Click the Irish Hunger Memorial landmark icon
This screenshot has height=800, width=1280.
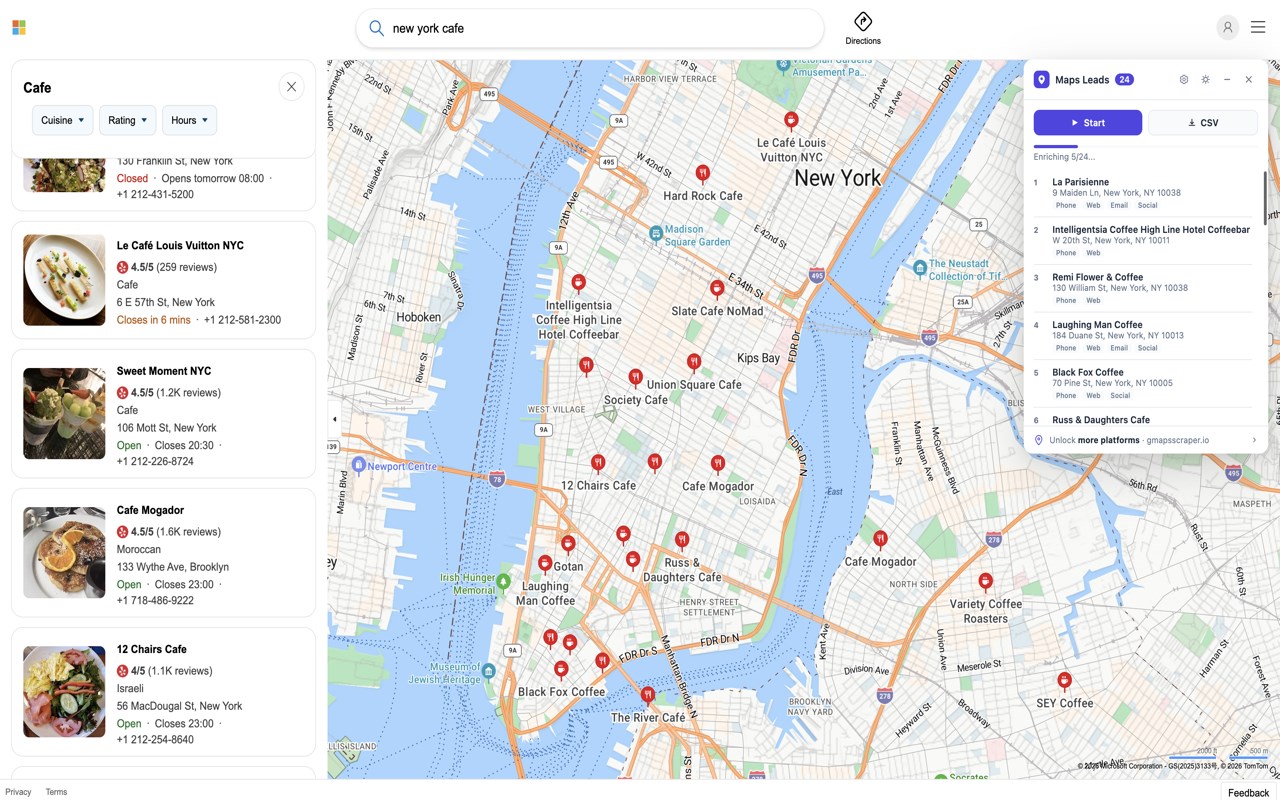504,581
